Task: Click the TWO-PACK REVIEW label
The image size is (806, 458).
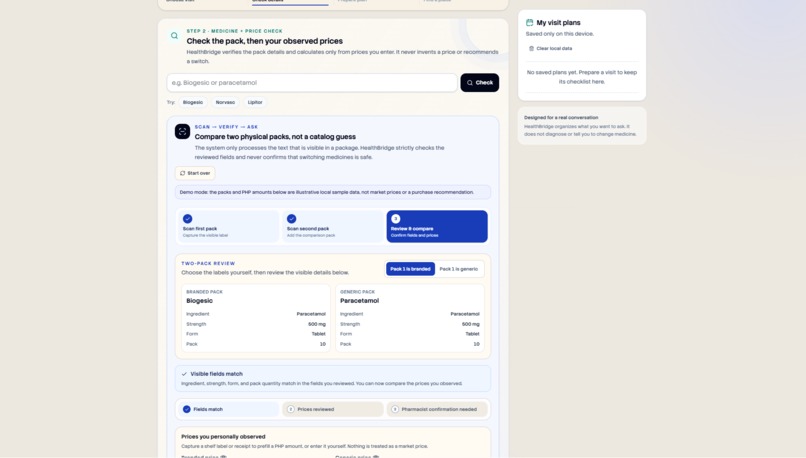Action: (x=208, y=263)
